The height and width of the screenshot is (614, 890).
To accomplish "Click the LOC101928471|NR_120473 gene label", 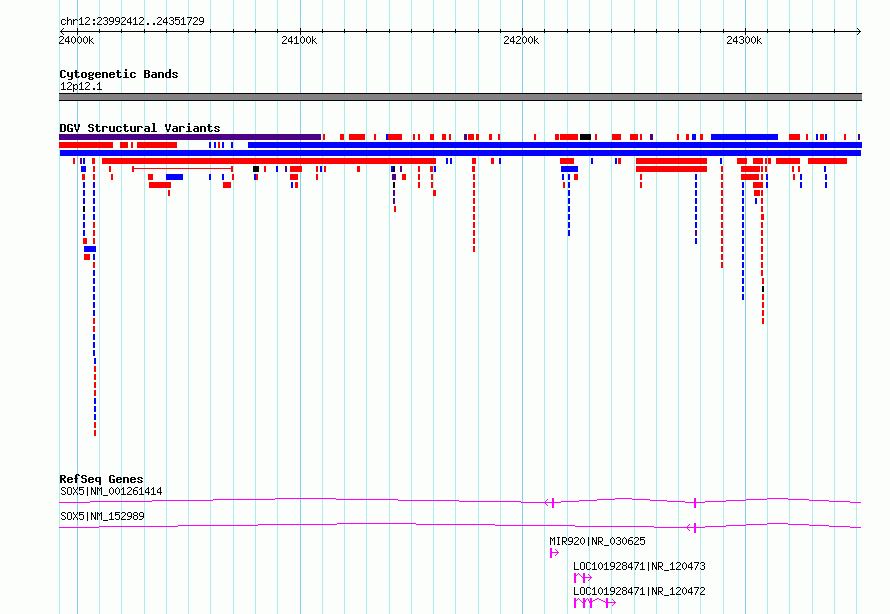I will coord(639,566).
